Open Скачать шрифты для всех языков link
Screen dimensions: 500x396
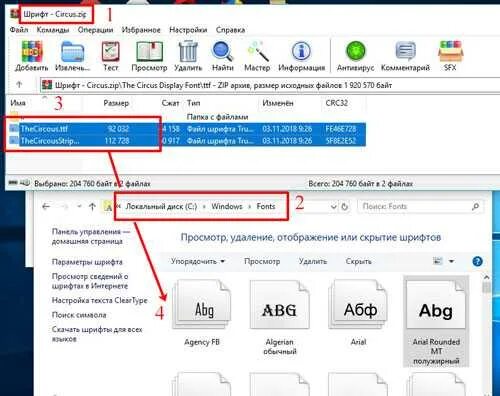(x=97, y=334)
